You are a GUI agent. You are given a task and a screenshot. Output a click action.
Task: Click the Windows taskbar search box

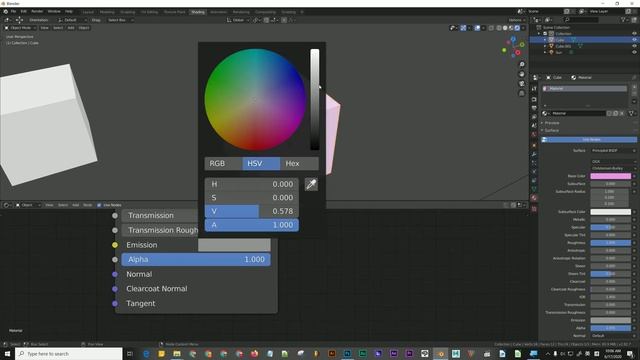click(69, 353)
